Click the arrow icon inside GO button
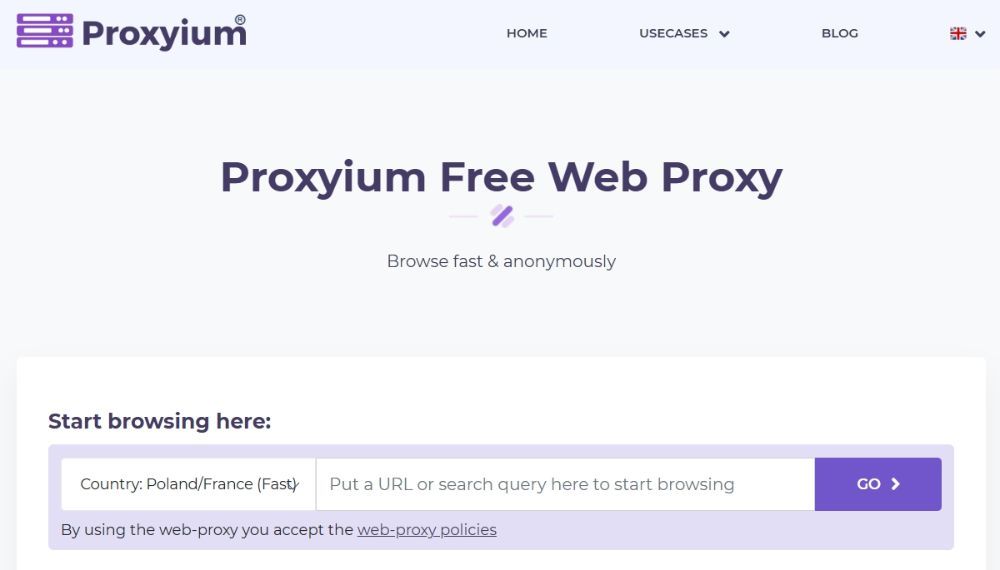 pyautogui.click(x=895, y=484)
